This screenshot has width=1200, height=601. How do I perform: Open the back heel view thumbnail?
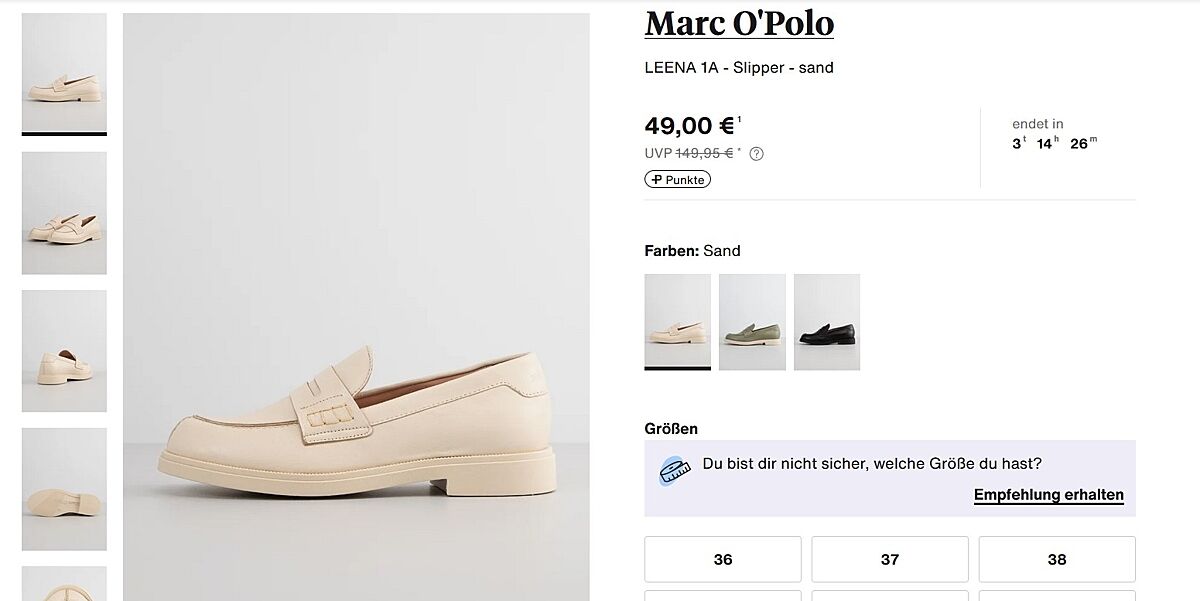pos(64,350)
